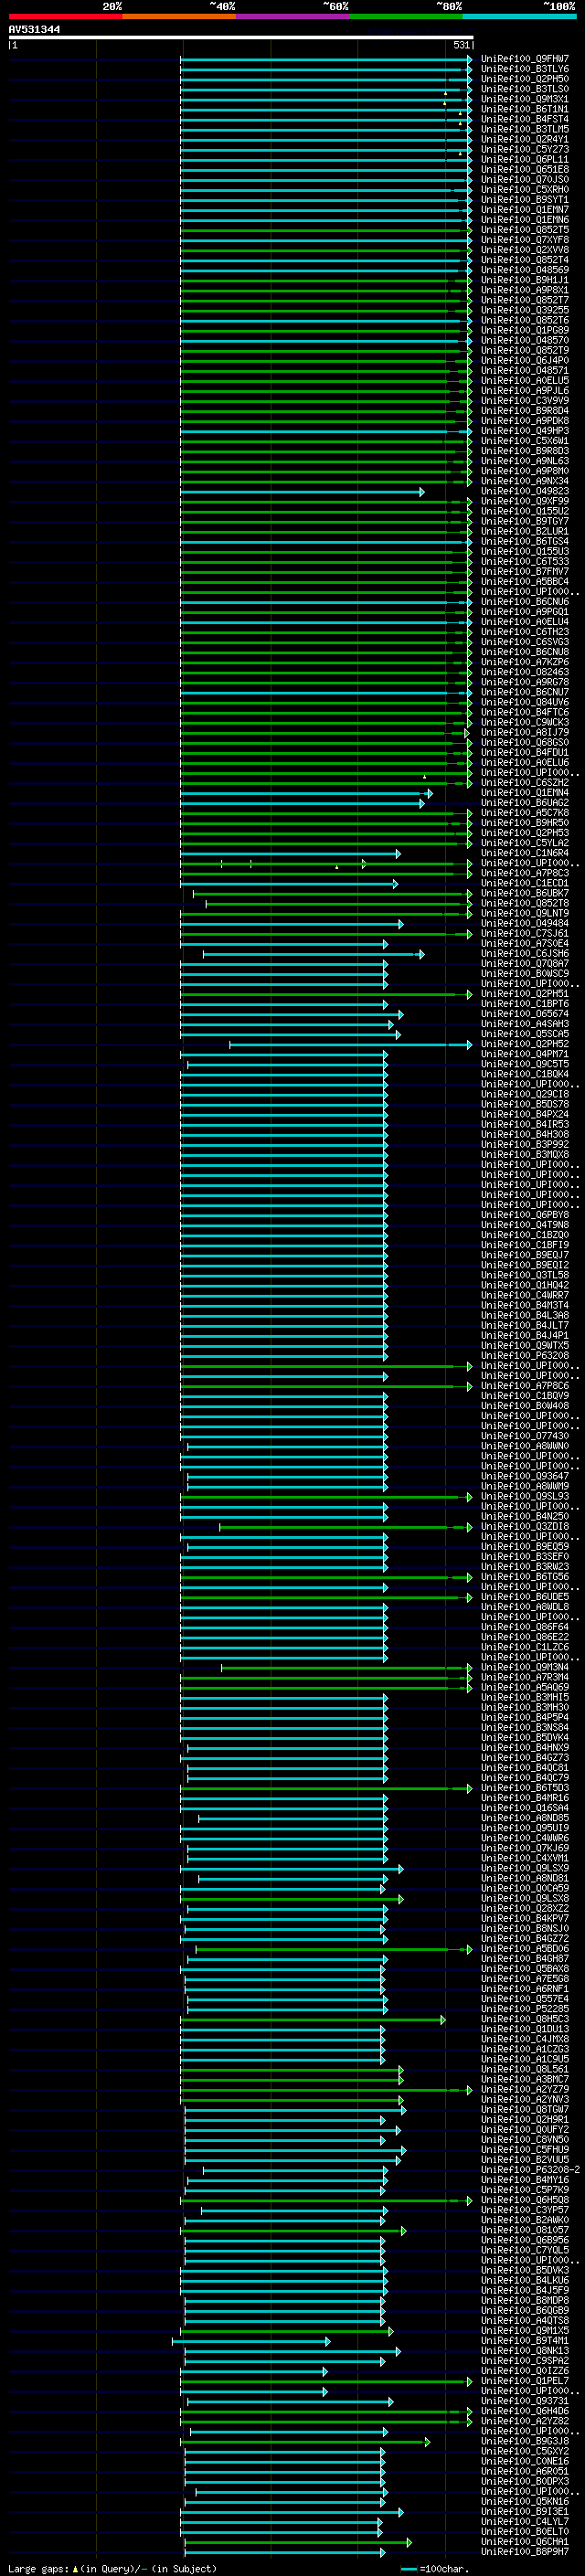Select hit label UniRef100_Q29CI8
The height and width of the screenshot is (2576, 585).
click(x=525, y=1094)
